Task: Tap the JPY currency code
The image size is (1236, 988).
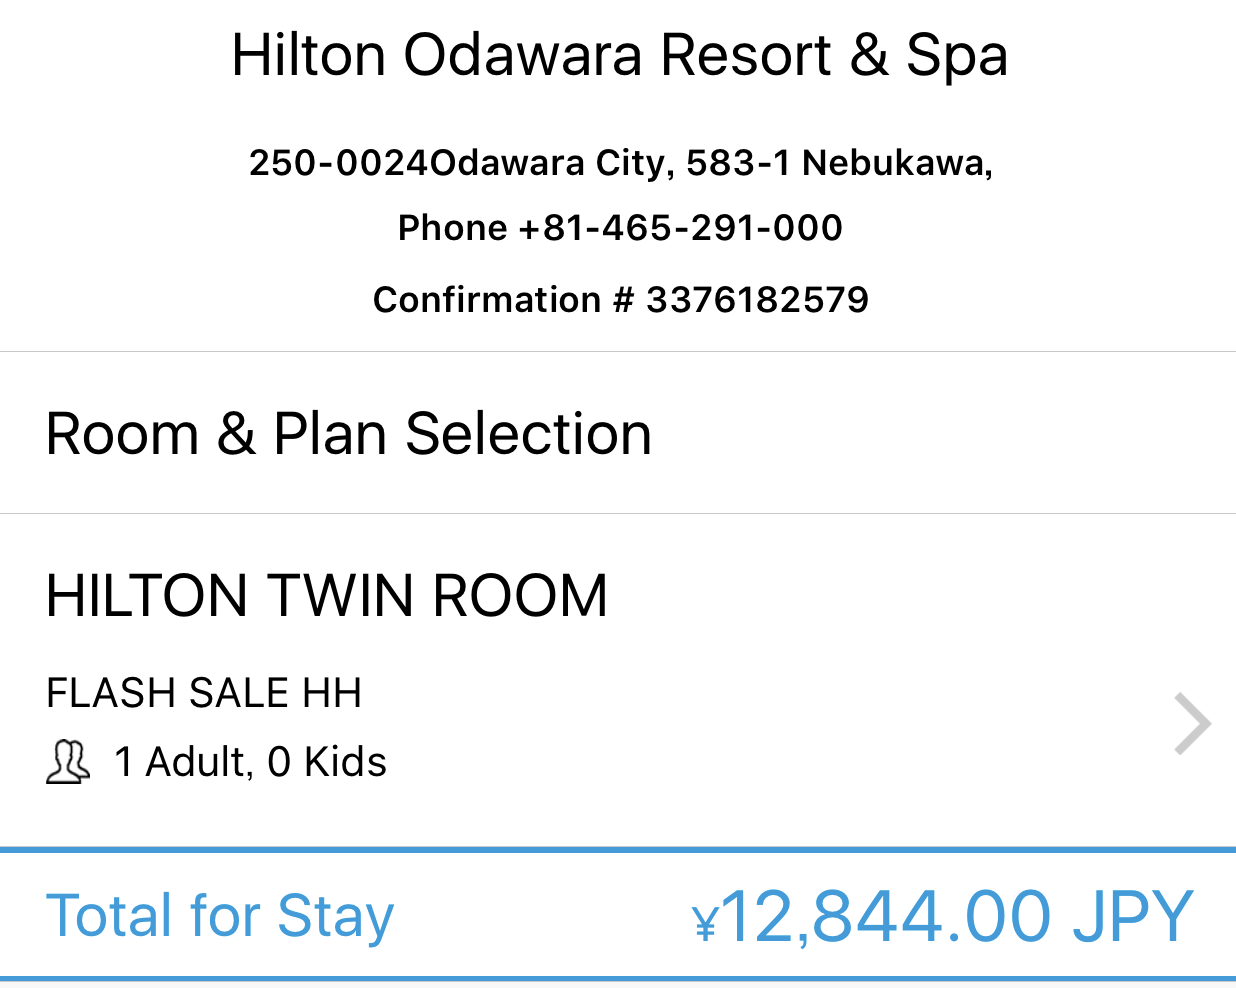Action: (1133, 916)
